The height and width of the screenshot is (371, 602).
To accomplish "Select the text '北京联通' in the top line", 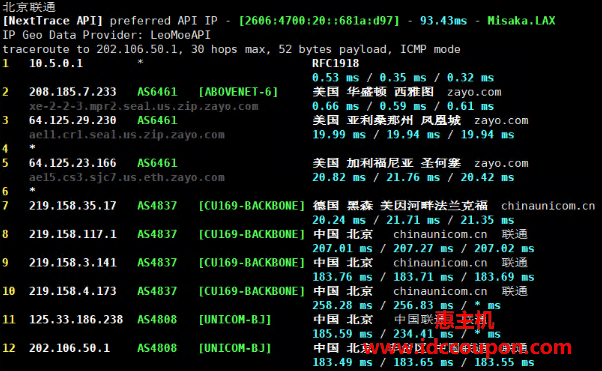I will (x=29, y=7).
